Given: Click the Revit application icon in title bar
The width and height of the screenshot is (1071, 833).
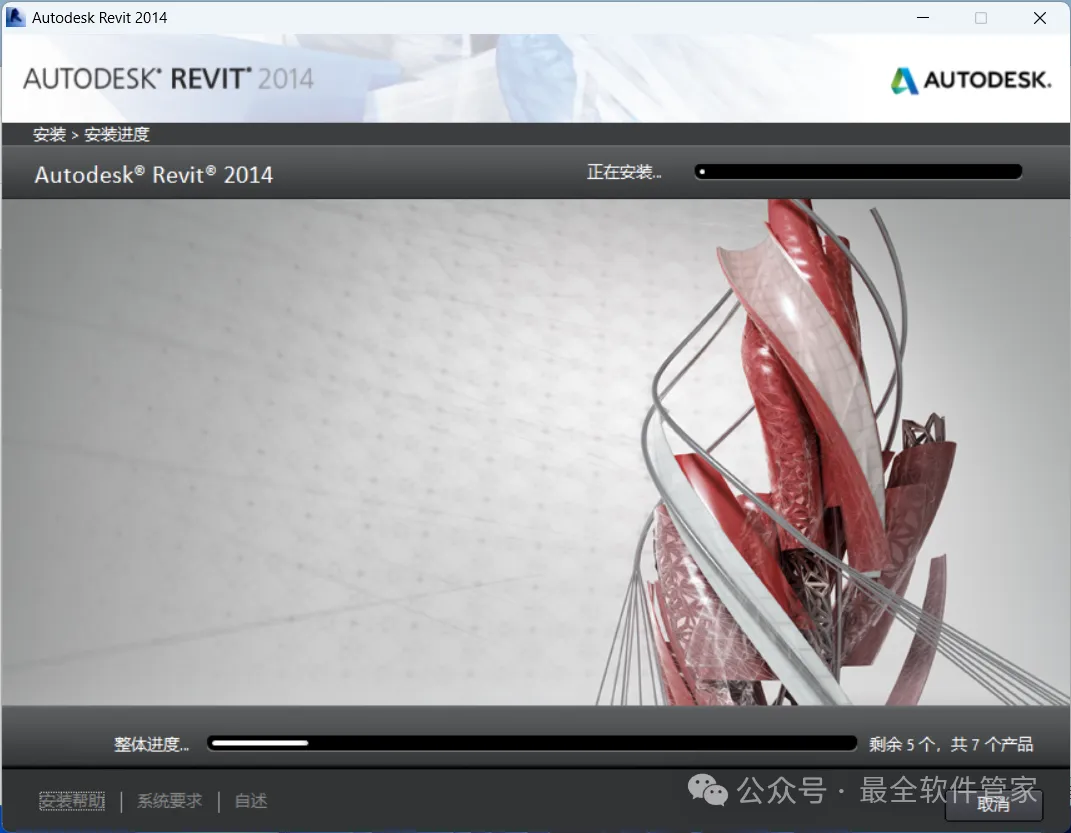Looking at the screenshot, I should pyautogui.click(x=15, y=17).
